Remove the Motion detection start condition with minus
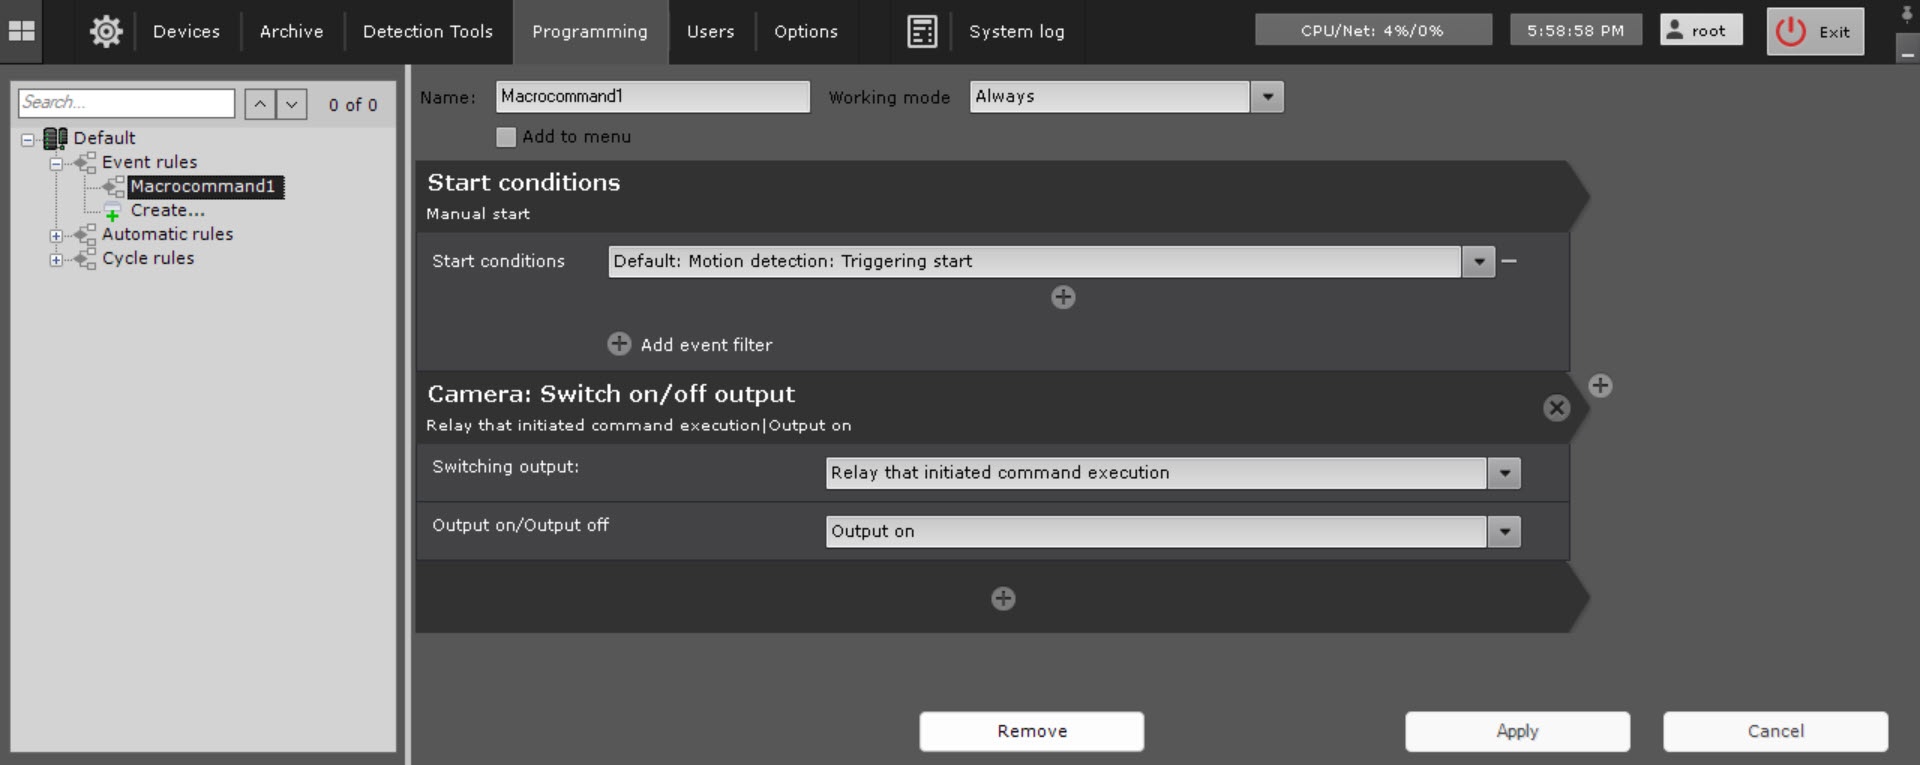The image size is (1920, 765). (x=1509, y=261)
